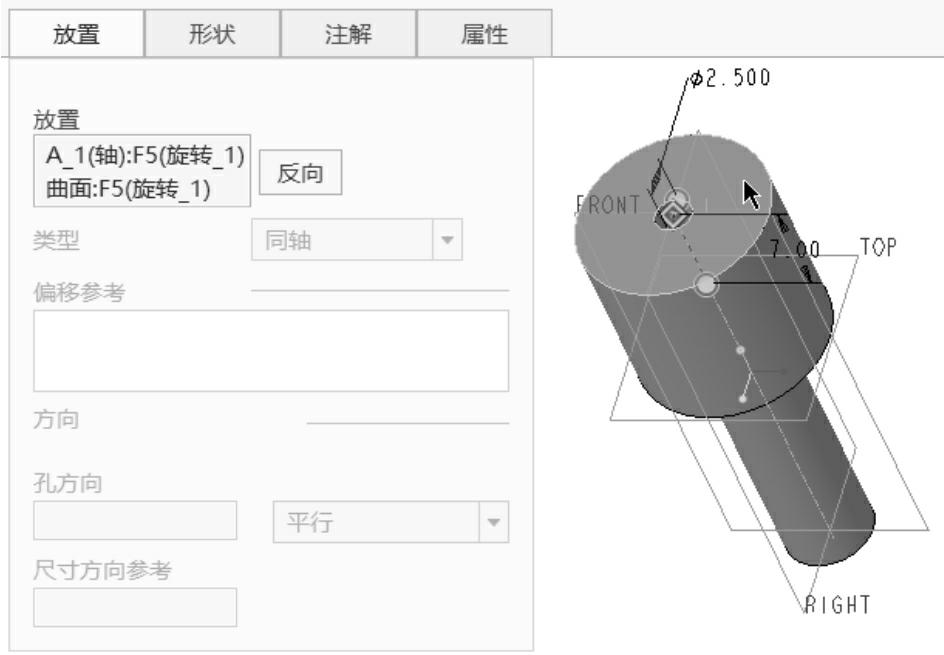Select the hole placement handle on top face

tap(672, 214)
